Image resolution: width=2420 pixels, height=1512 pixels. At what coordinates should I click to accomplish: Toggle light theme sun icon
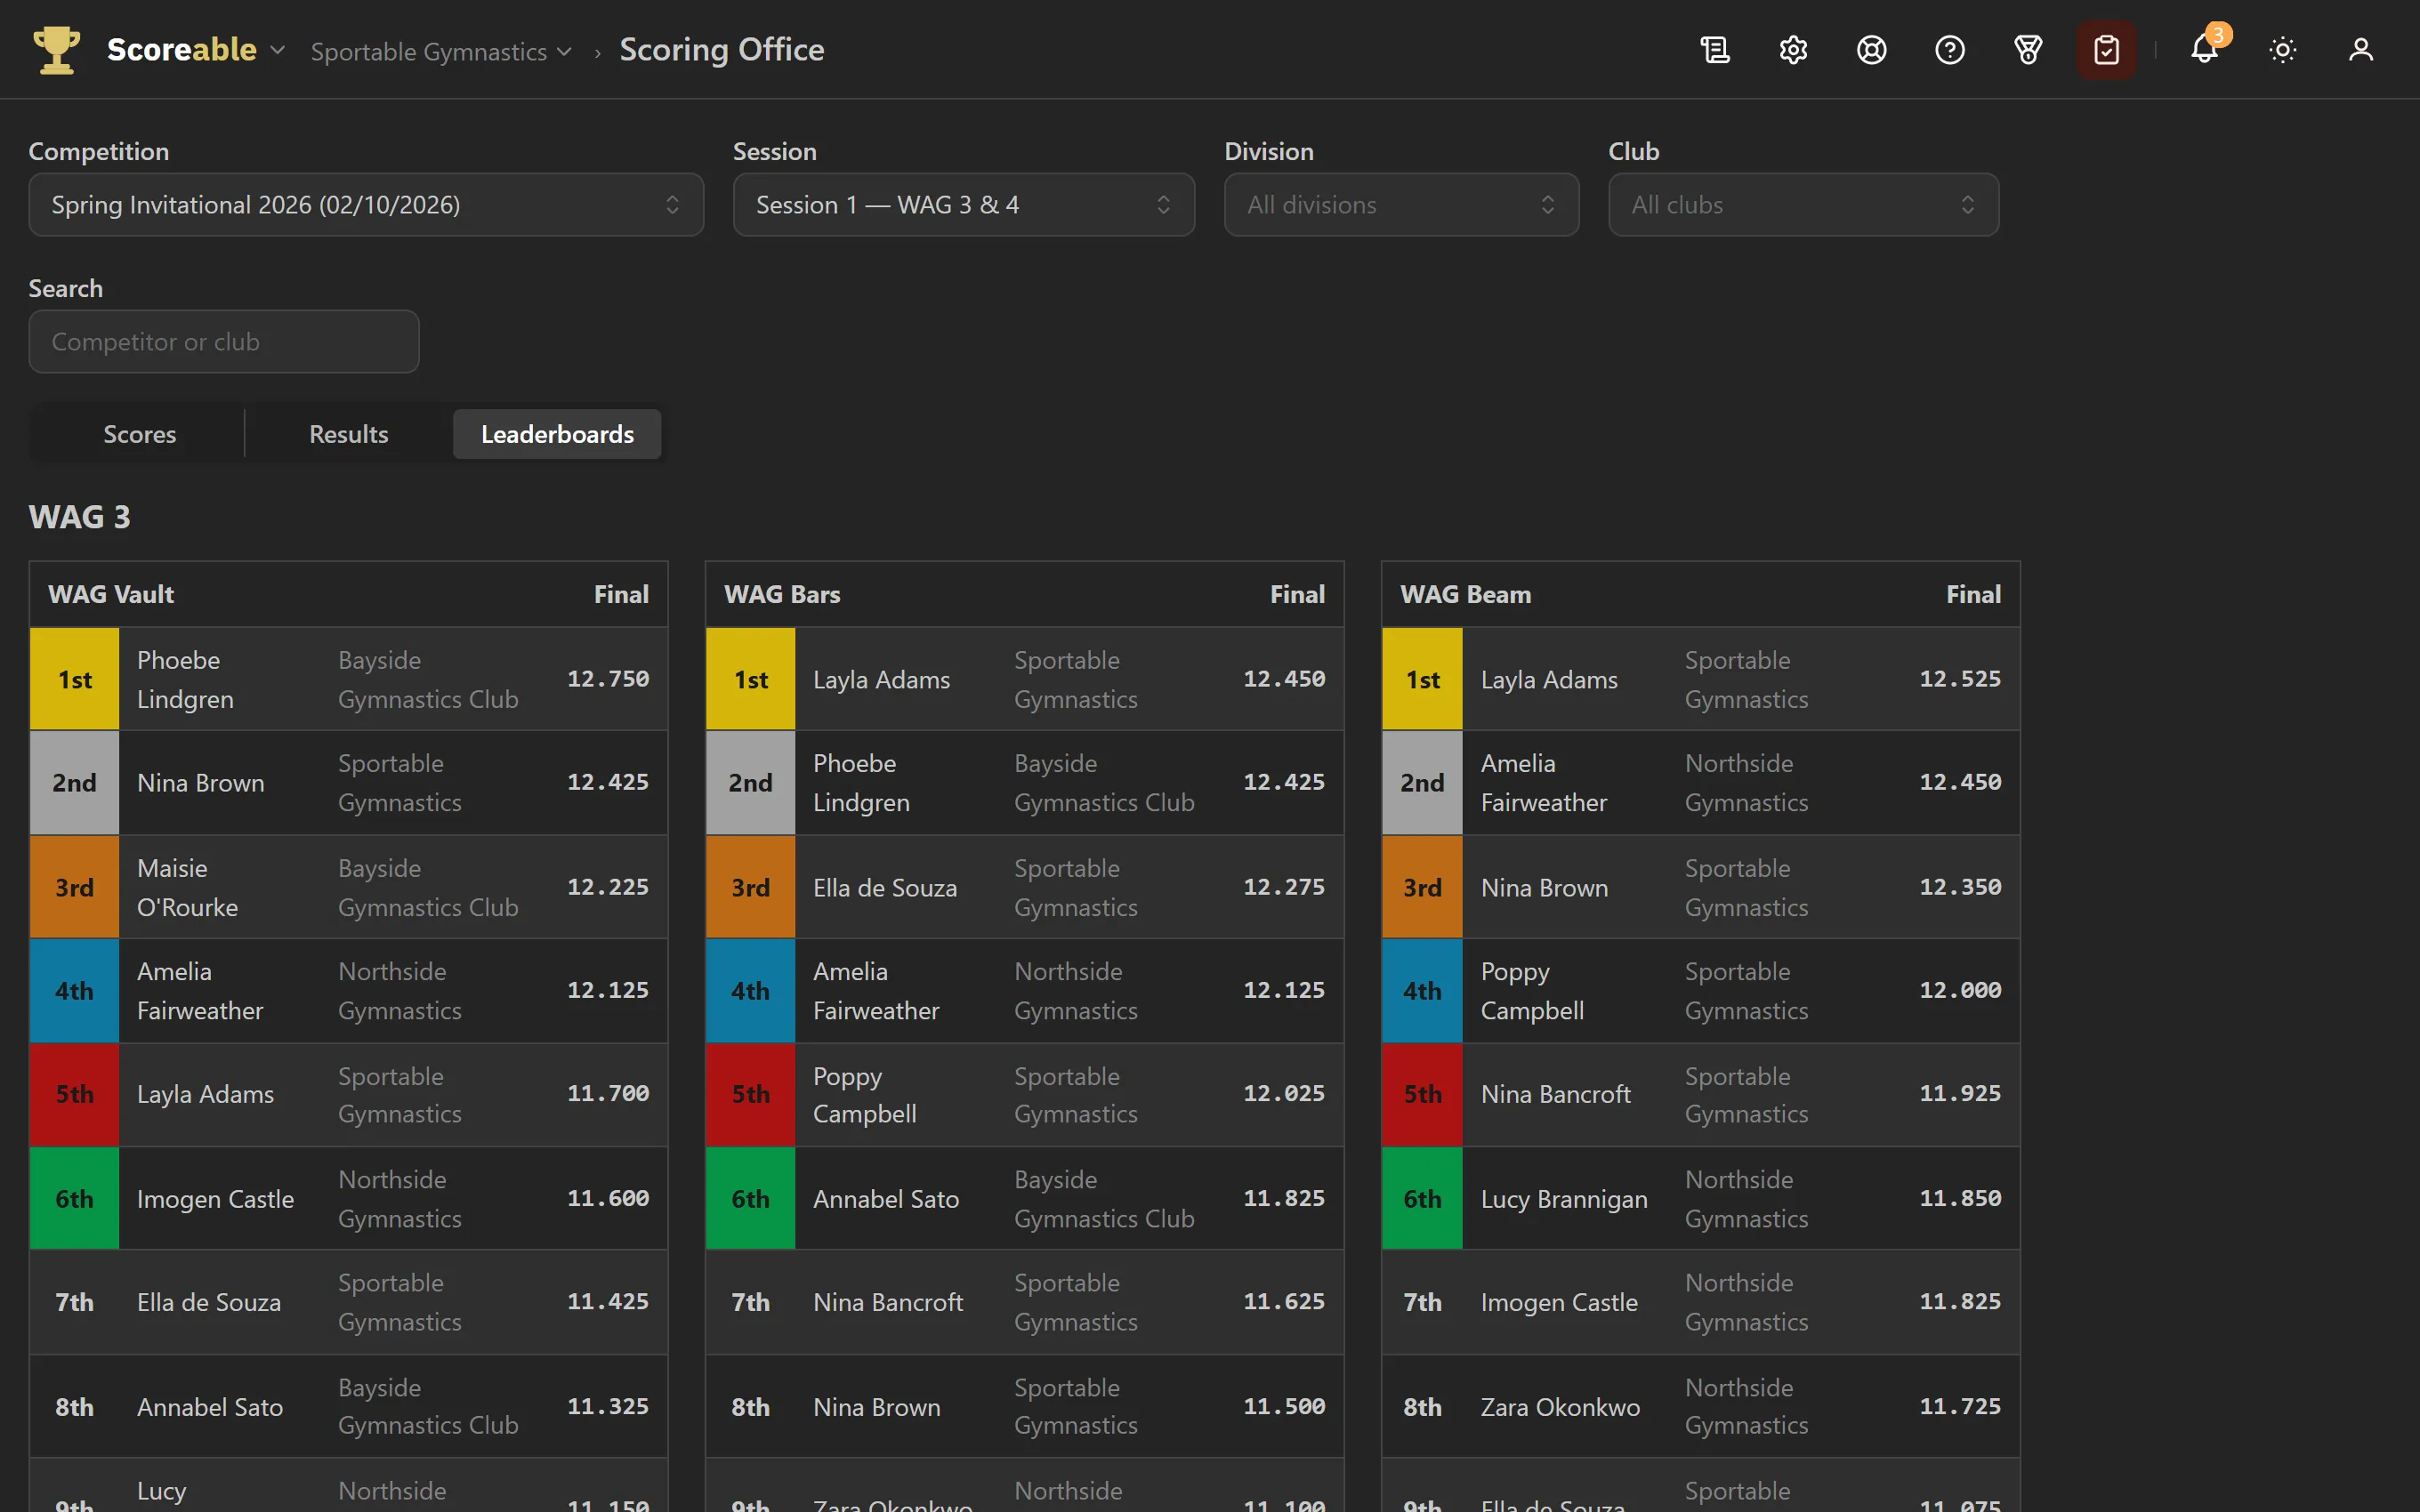(2282, 50)
